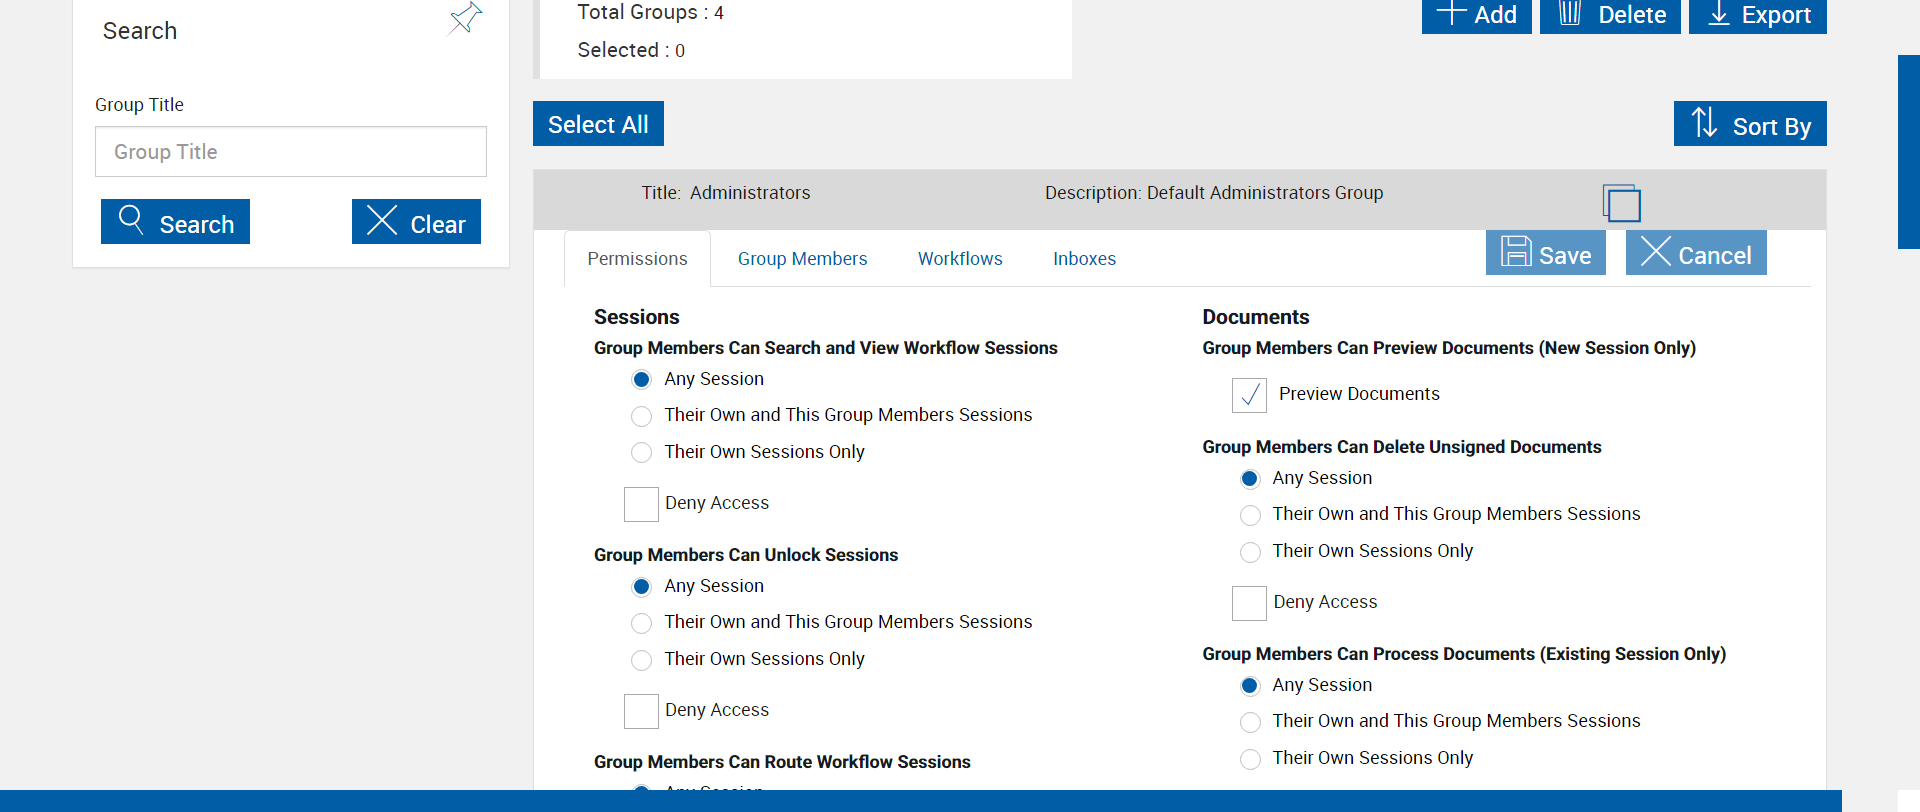Go to the Inboxes tab
Viewport: 1920px width, 812px height.
1084,259
